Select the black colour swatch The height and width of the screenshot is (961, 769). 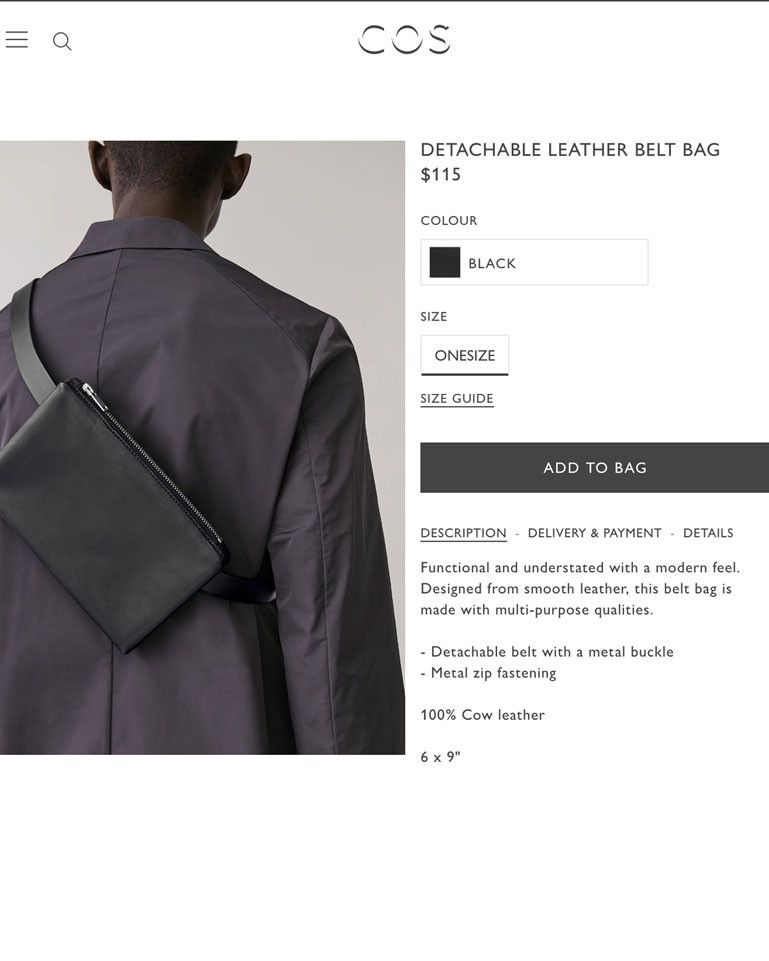tap(444, 263)
